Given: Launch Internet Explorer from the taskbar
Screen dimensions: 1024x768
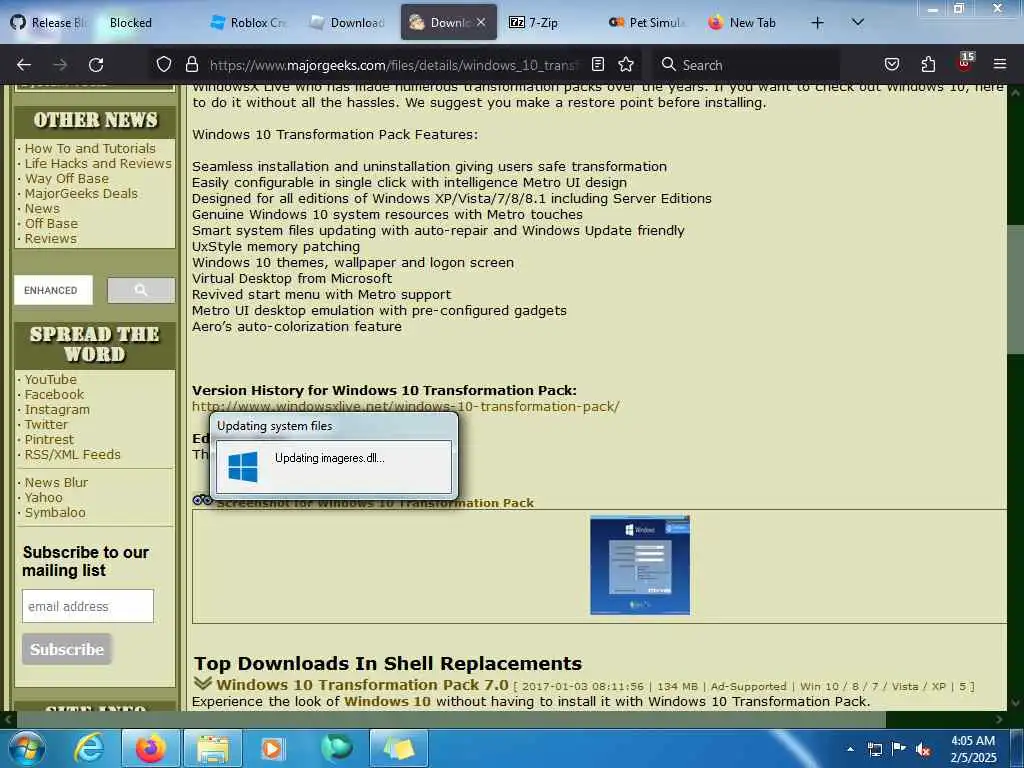Looking at the screenshot, I should (x=88, y=748).
